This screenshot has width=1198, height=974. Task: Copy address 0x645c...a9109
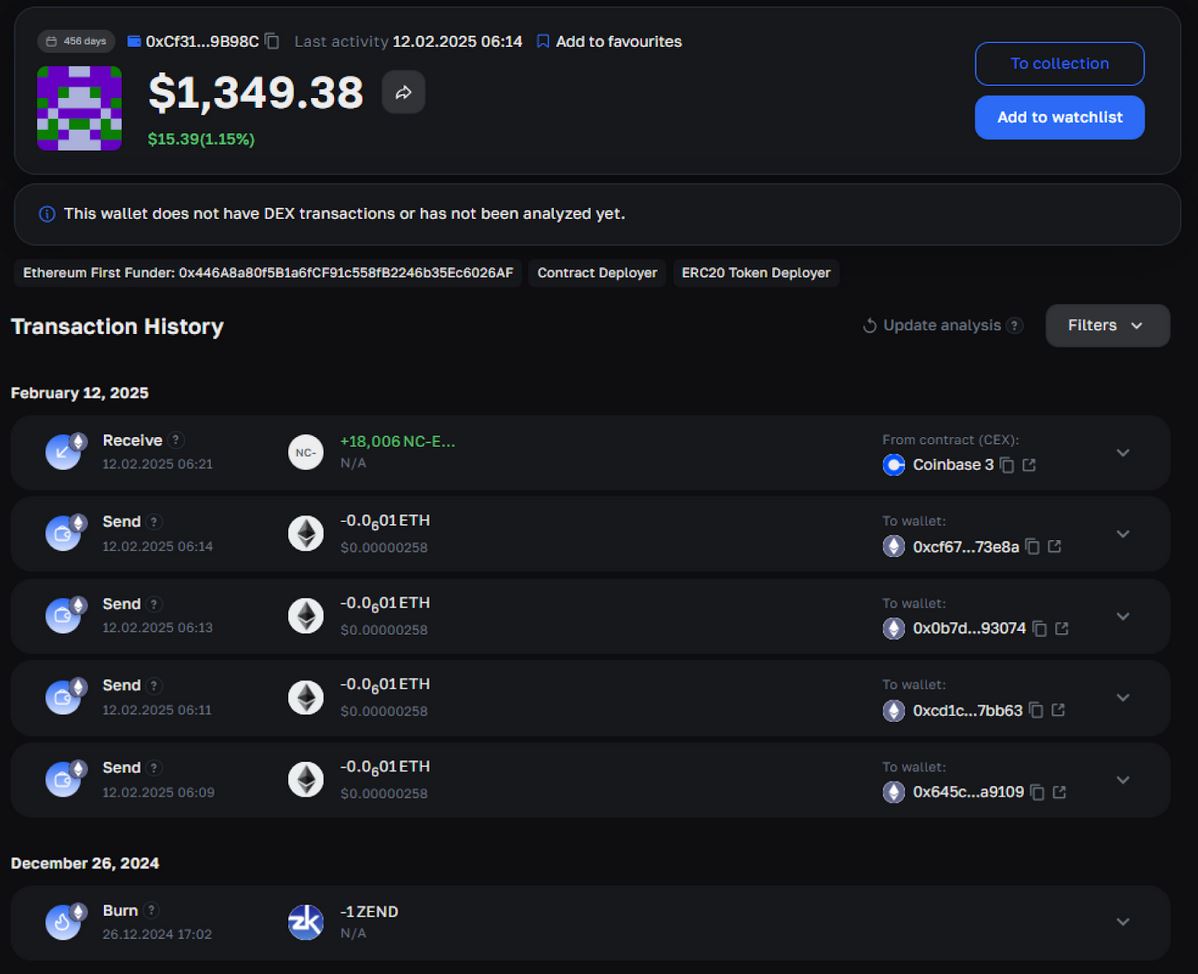click(x=1037, y=792)
